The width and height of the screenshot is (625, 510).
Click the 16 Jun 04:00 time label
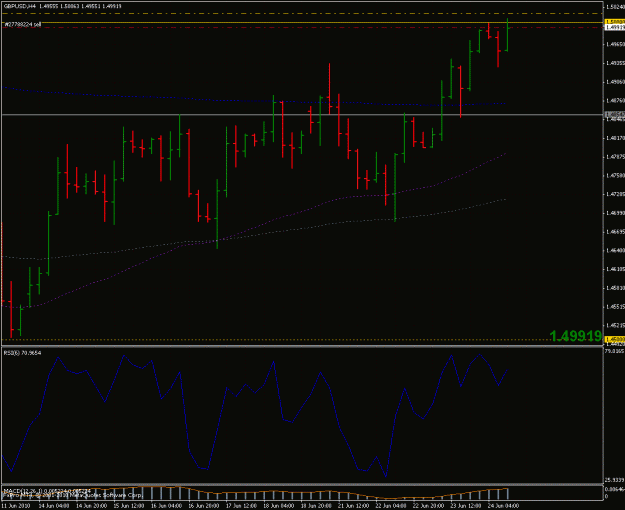click(x=166, y=506)
